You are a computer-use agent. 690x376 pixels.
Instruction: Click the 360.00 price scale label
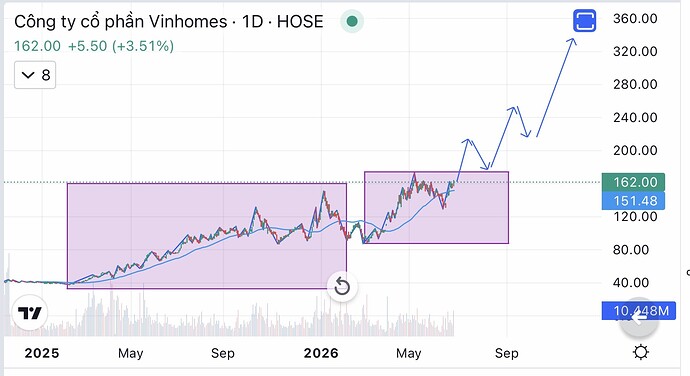(635, 18)
